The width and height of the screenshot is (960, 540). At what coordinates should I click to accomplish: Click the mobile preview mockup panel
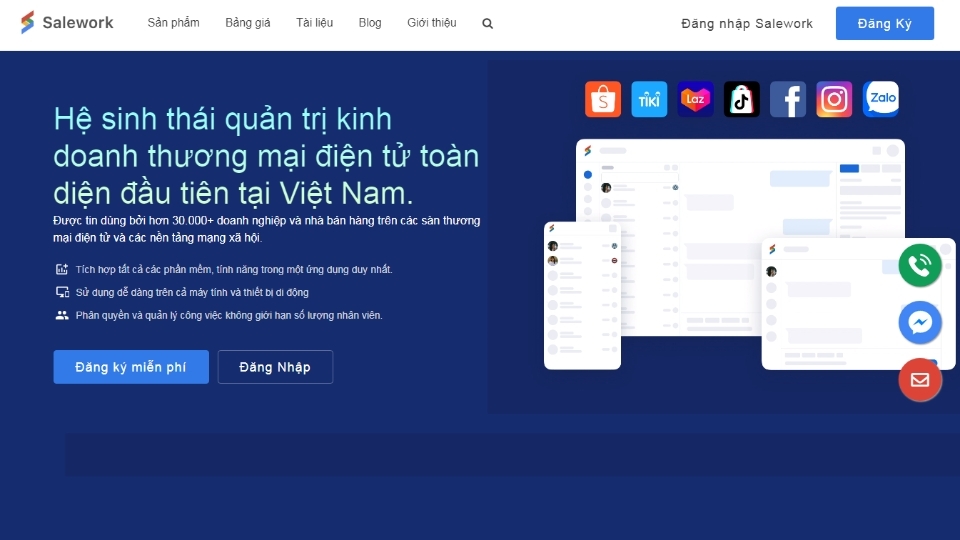pos(582,296)
